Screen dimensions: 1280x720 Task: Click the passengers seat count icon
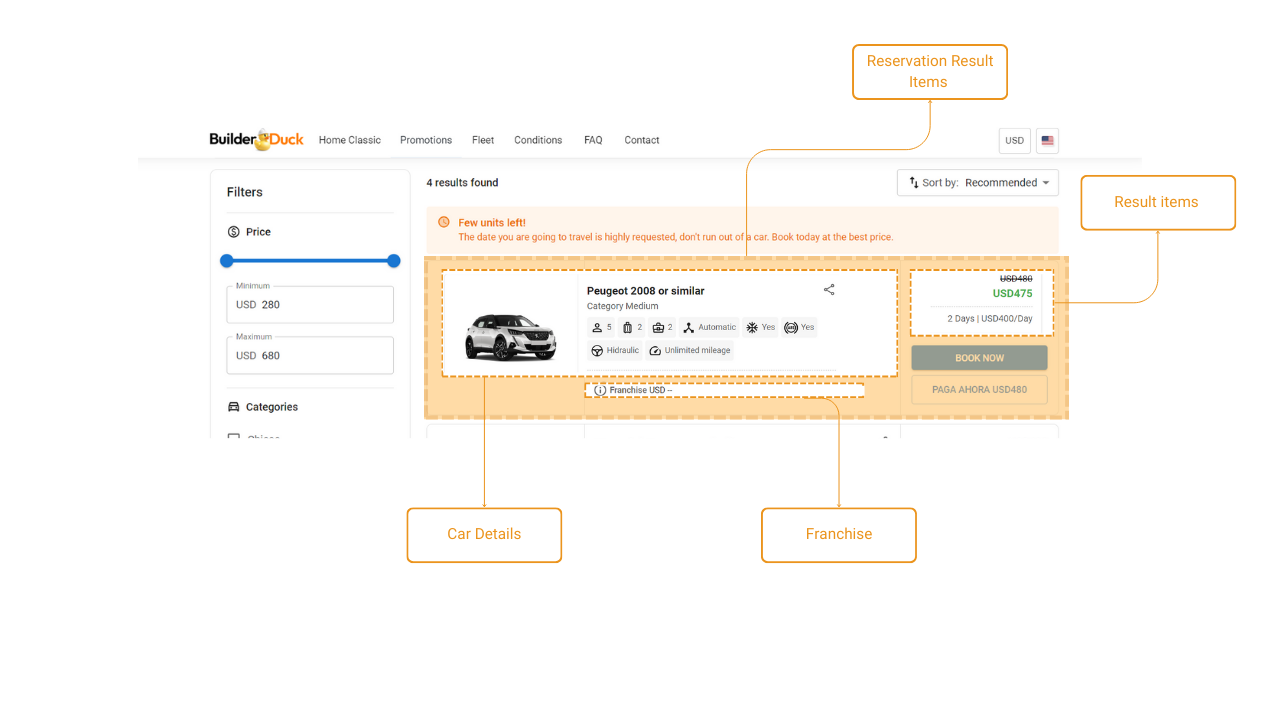(597, 328)
